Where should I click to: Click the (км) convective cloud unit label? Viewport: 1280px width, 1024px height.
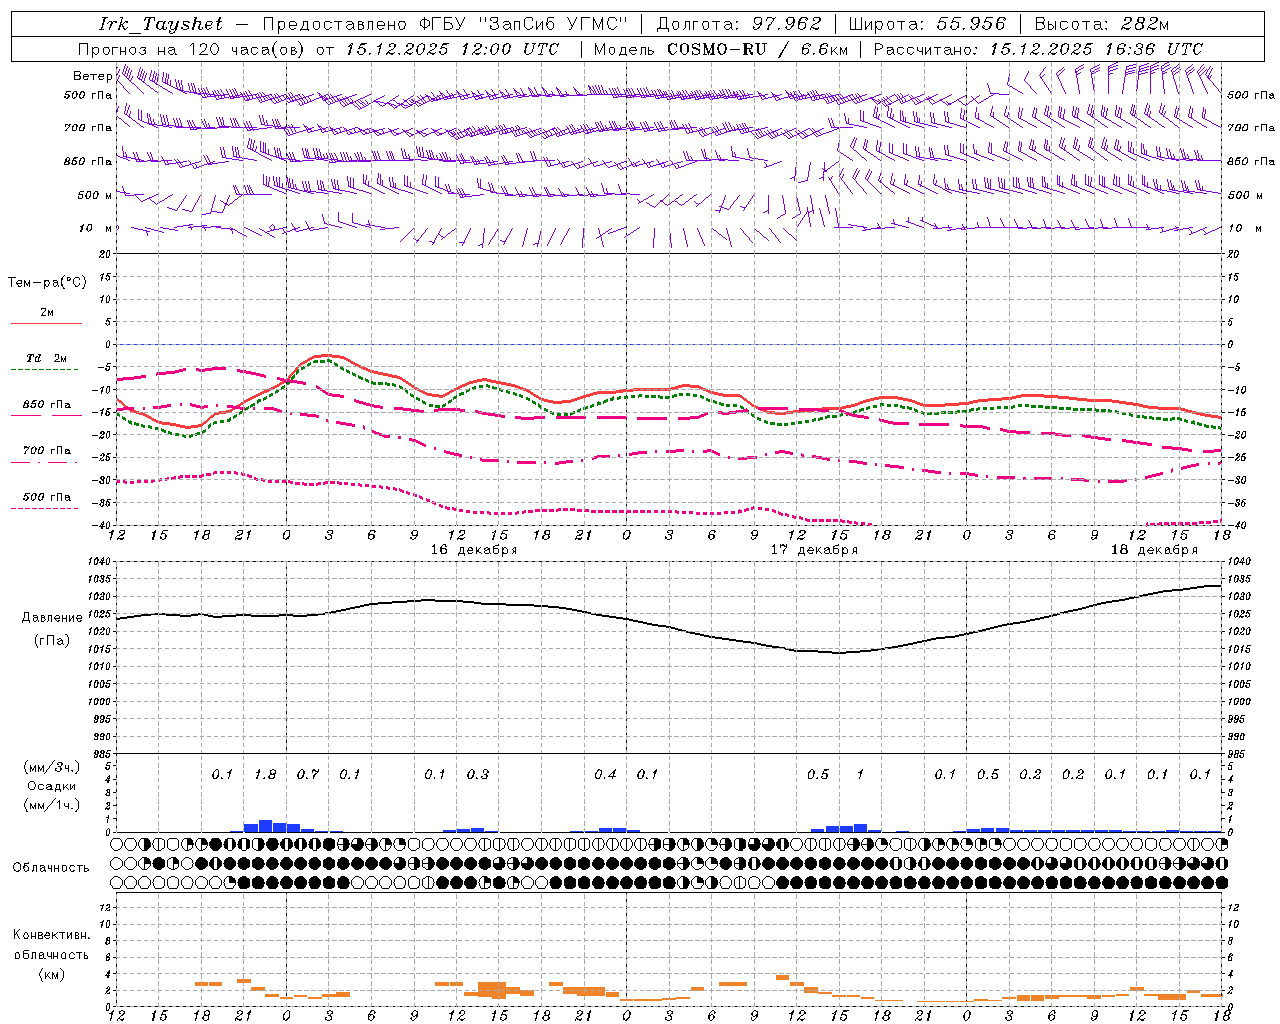(x=51, y=974)
